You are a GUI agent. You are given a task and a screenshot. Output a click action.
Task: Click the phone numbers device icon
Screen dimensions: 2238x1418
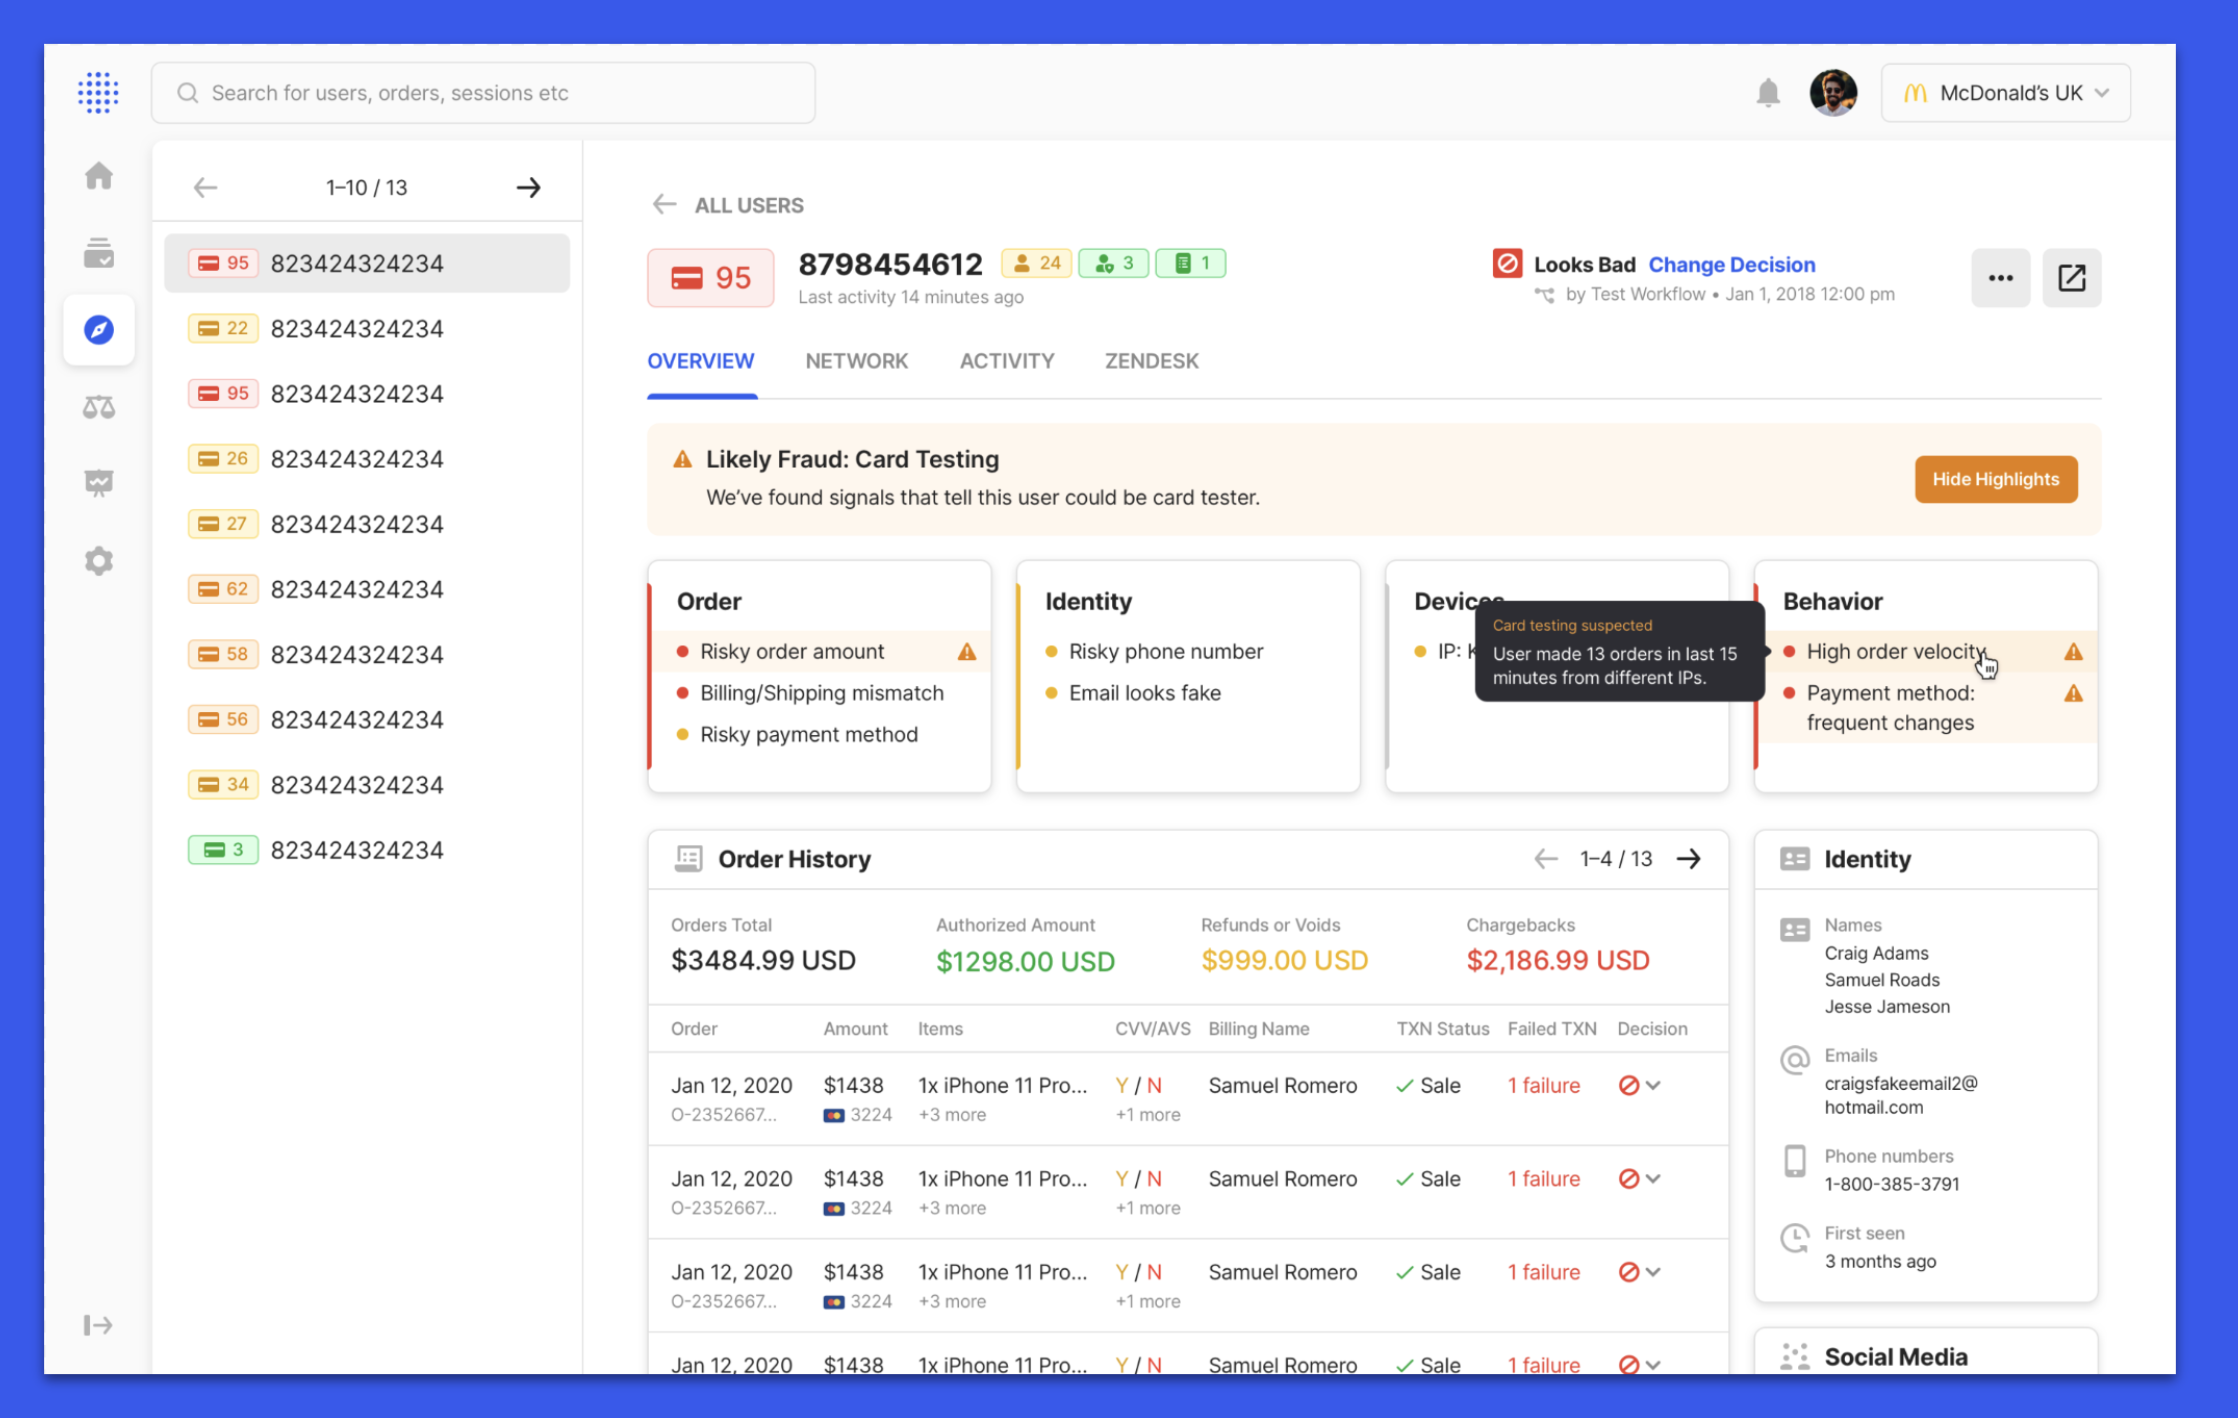tap(1794, 1161)
